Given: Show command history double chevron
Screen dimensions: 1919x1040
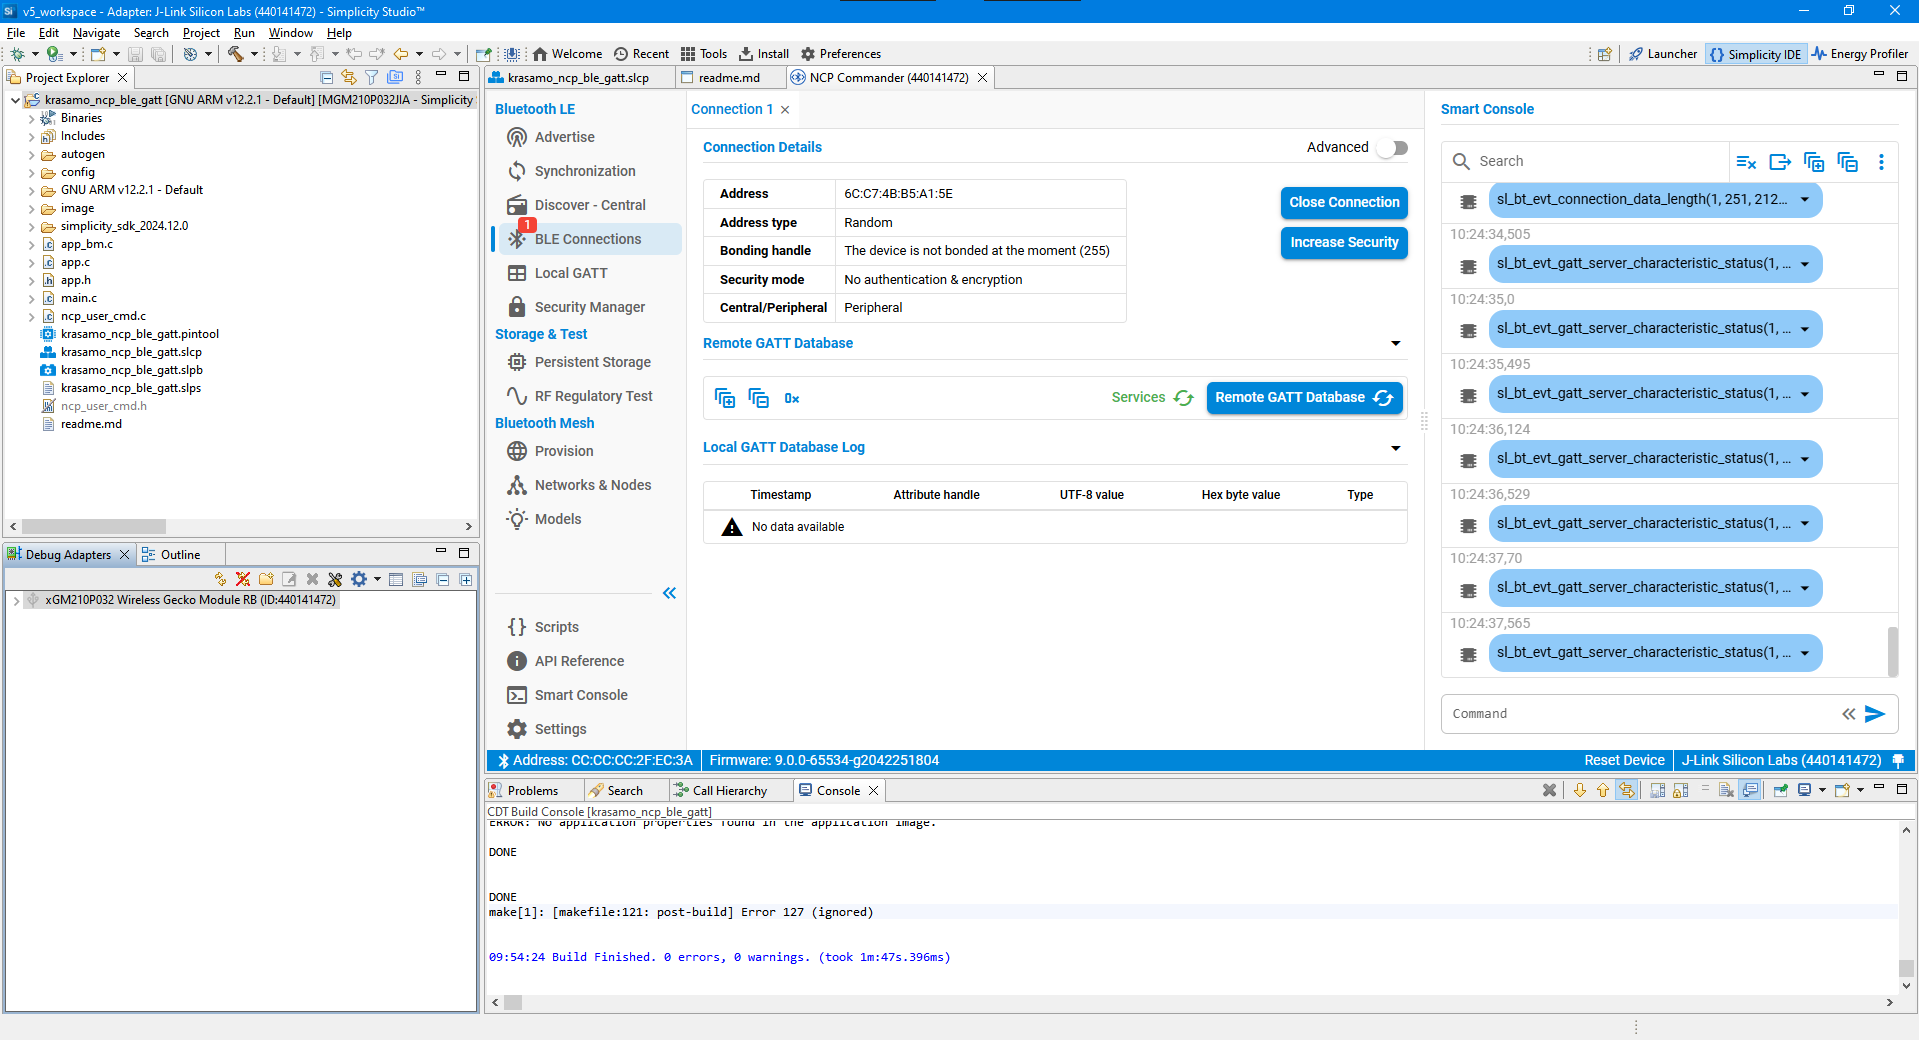Looking at the screenshot, I should point(1849,714).
